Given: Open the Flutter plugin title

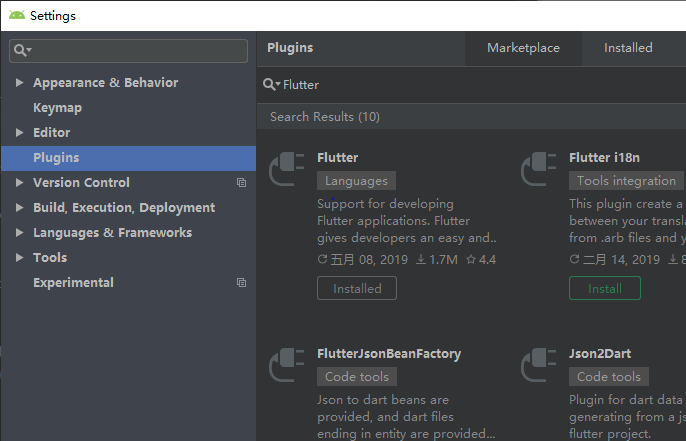Looking at the screenshot, I should (x=338, y=158).
